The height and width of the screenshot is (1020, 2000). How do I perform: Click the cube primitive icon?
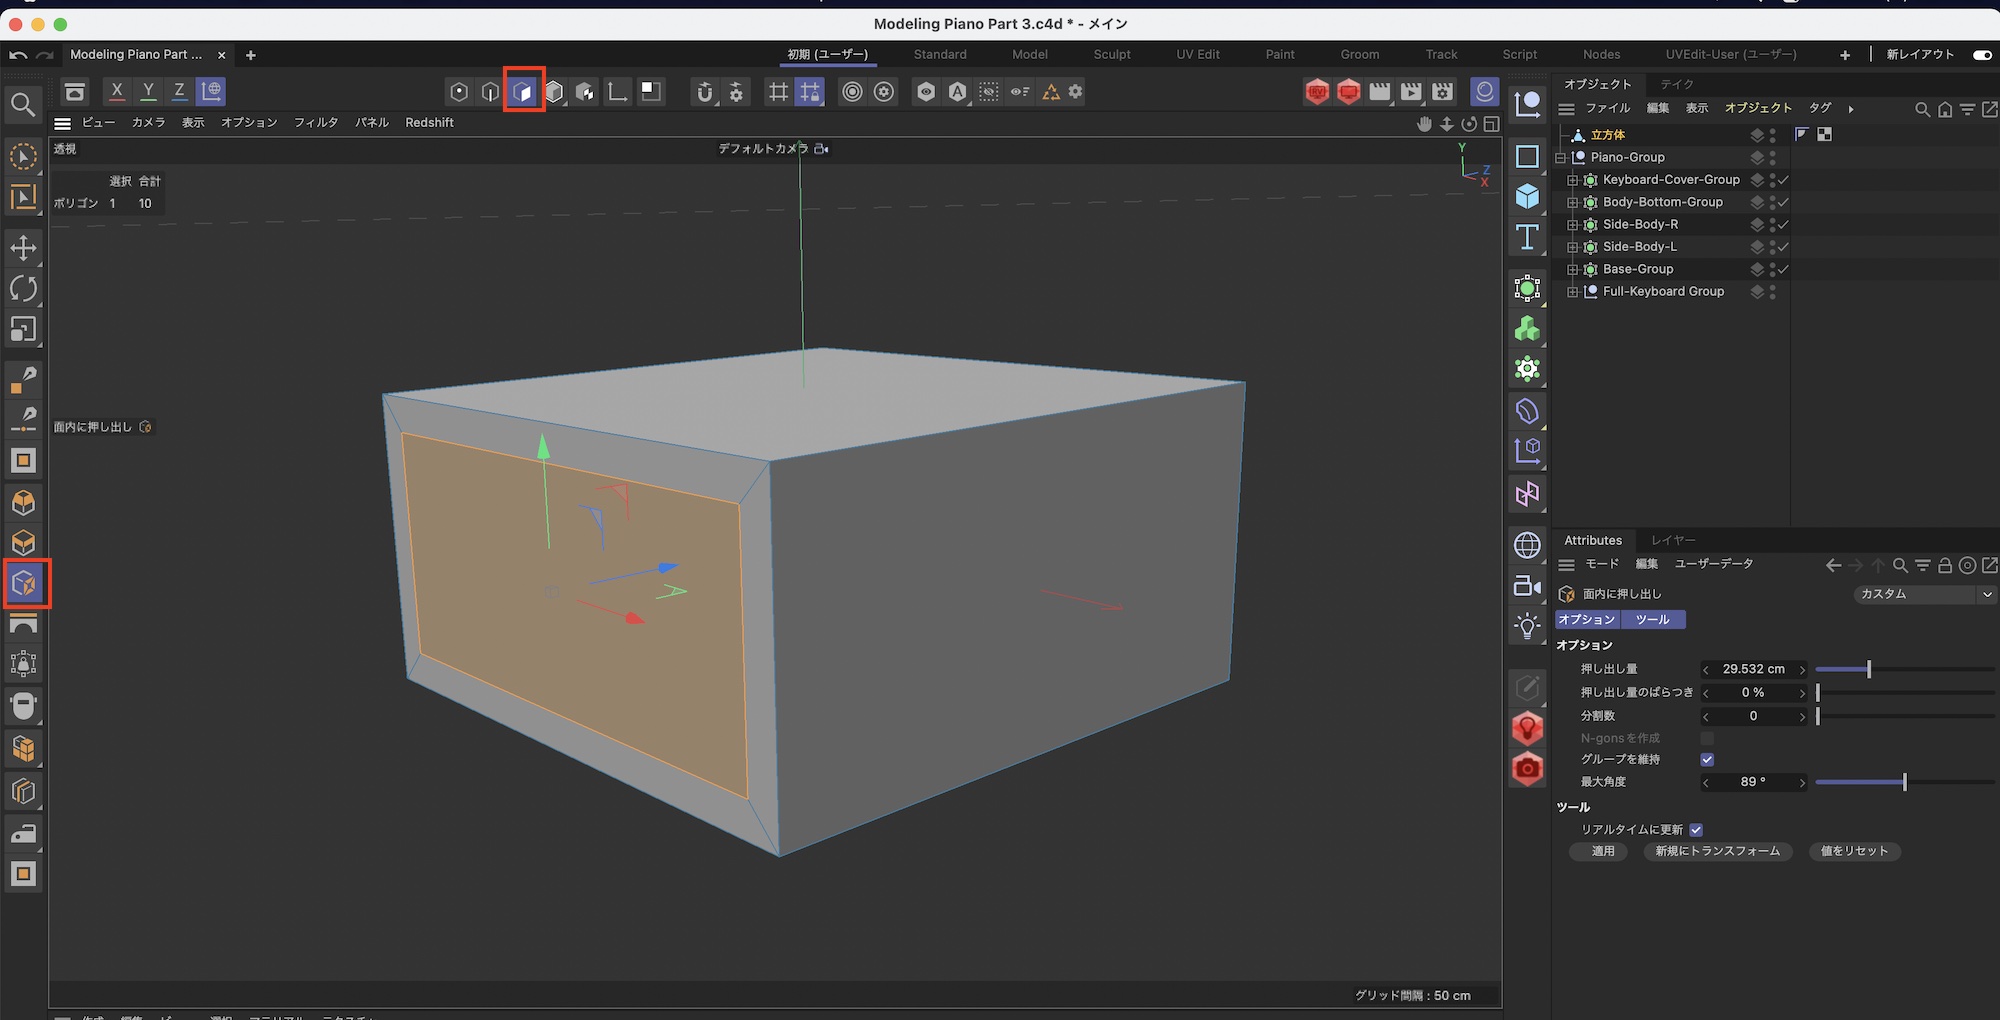(1527, 196)
